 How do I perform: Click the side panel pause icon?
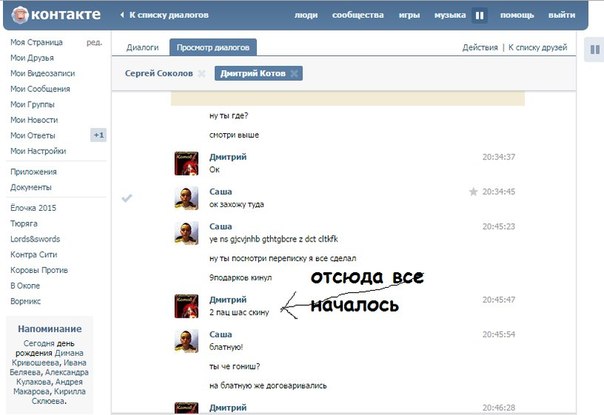point(595,50)
